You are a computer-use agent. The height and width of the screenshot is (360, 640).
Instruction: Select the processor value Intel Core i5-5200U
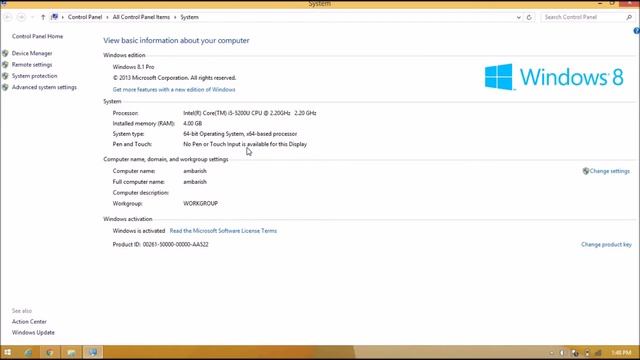coord(249,113)
